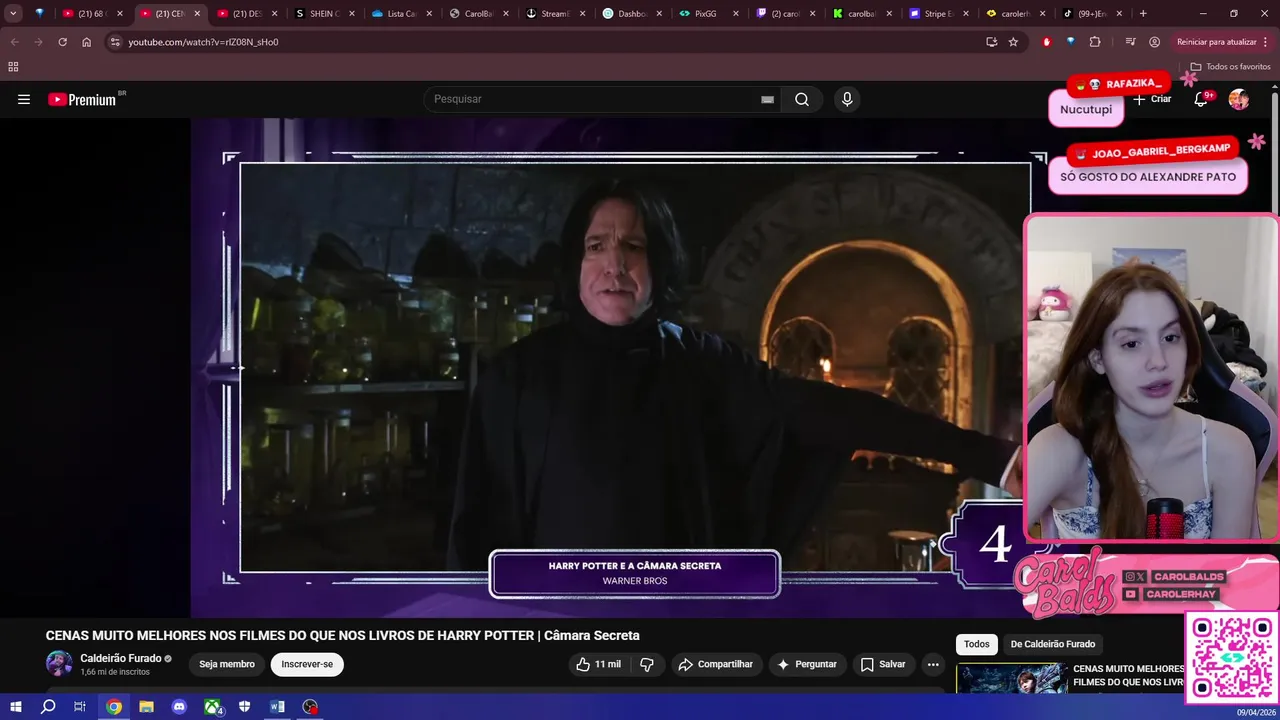1280x720 pixels.
Task: Like the video with 11 mil likes
Action: 598,664
